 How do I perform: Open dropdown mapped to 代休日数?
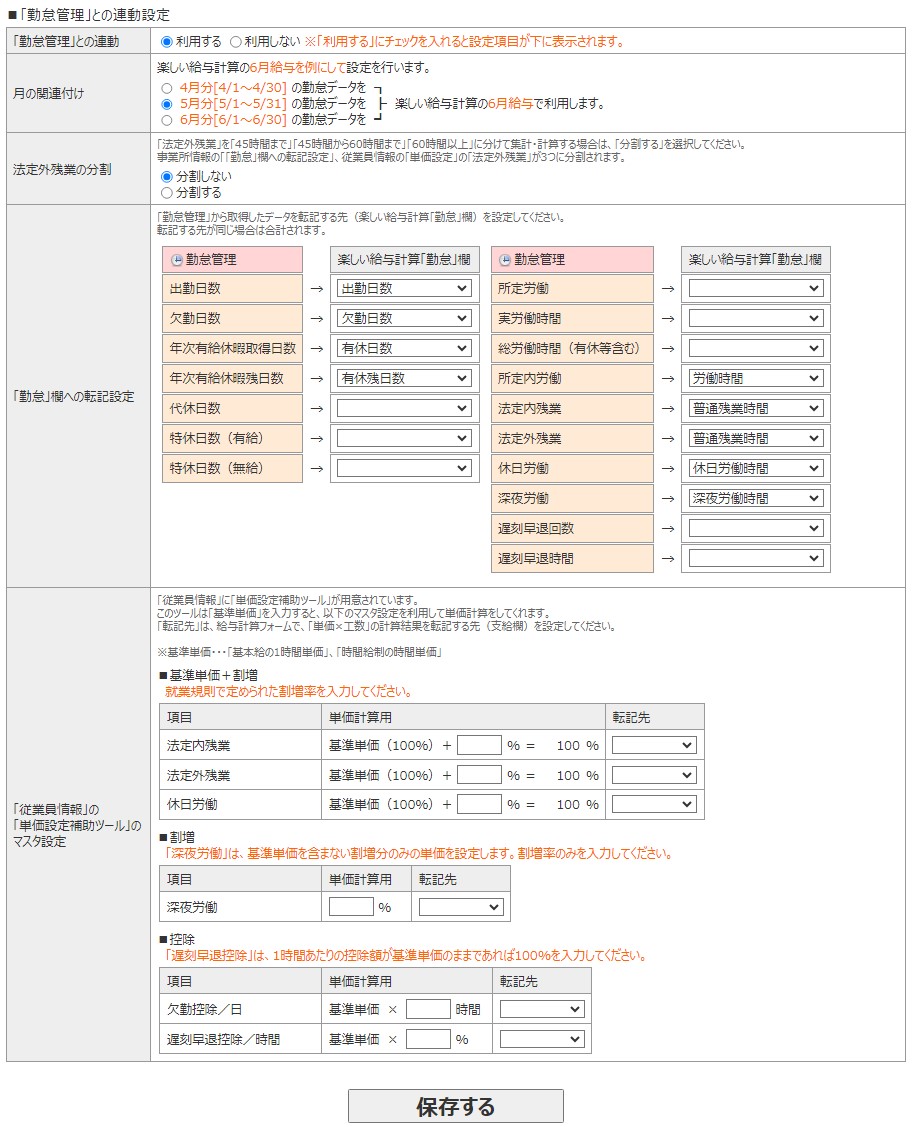404,408
